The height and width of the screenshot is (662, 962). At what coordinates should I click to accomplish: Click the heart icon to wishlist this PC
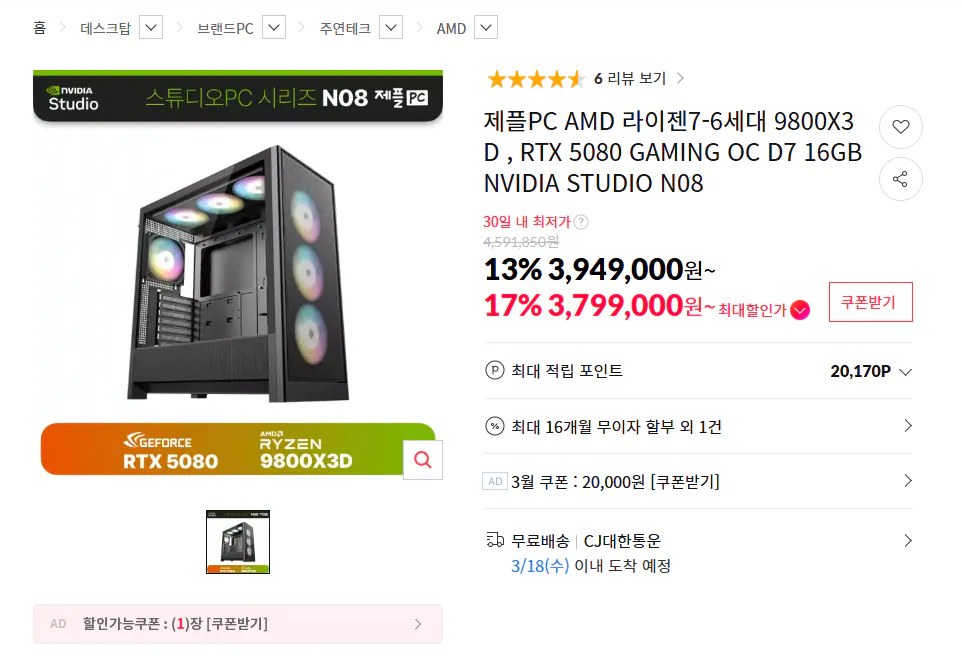click(x=901, y=127)
